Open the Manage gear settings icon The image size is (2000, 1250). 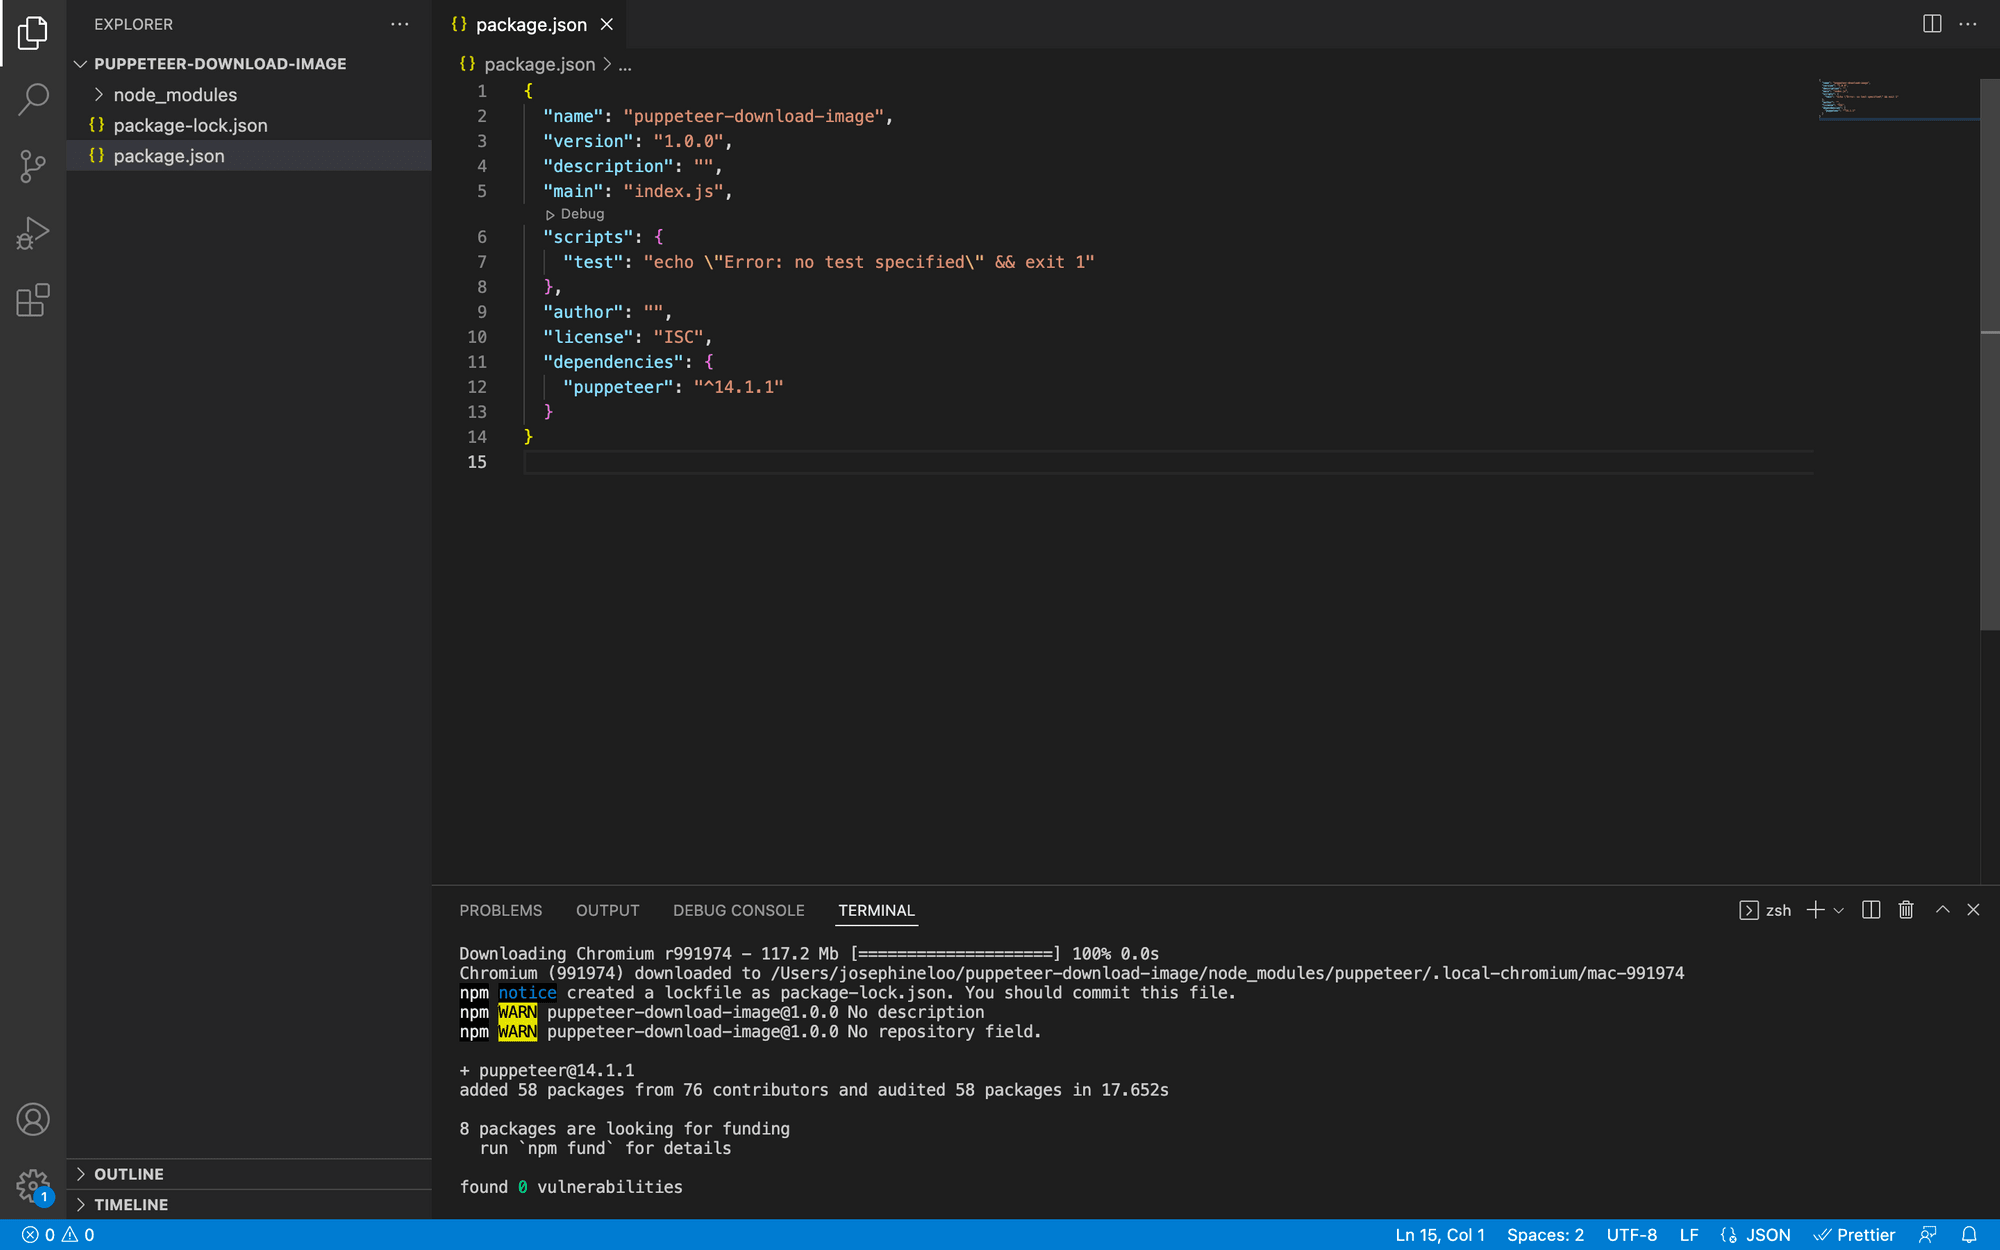point(33,1186)
